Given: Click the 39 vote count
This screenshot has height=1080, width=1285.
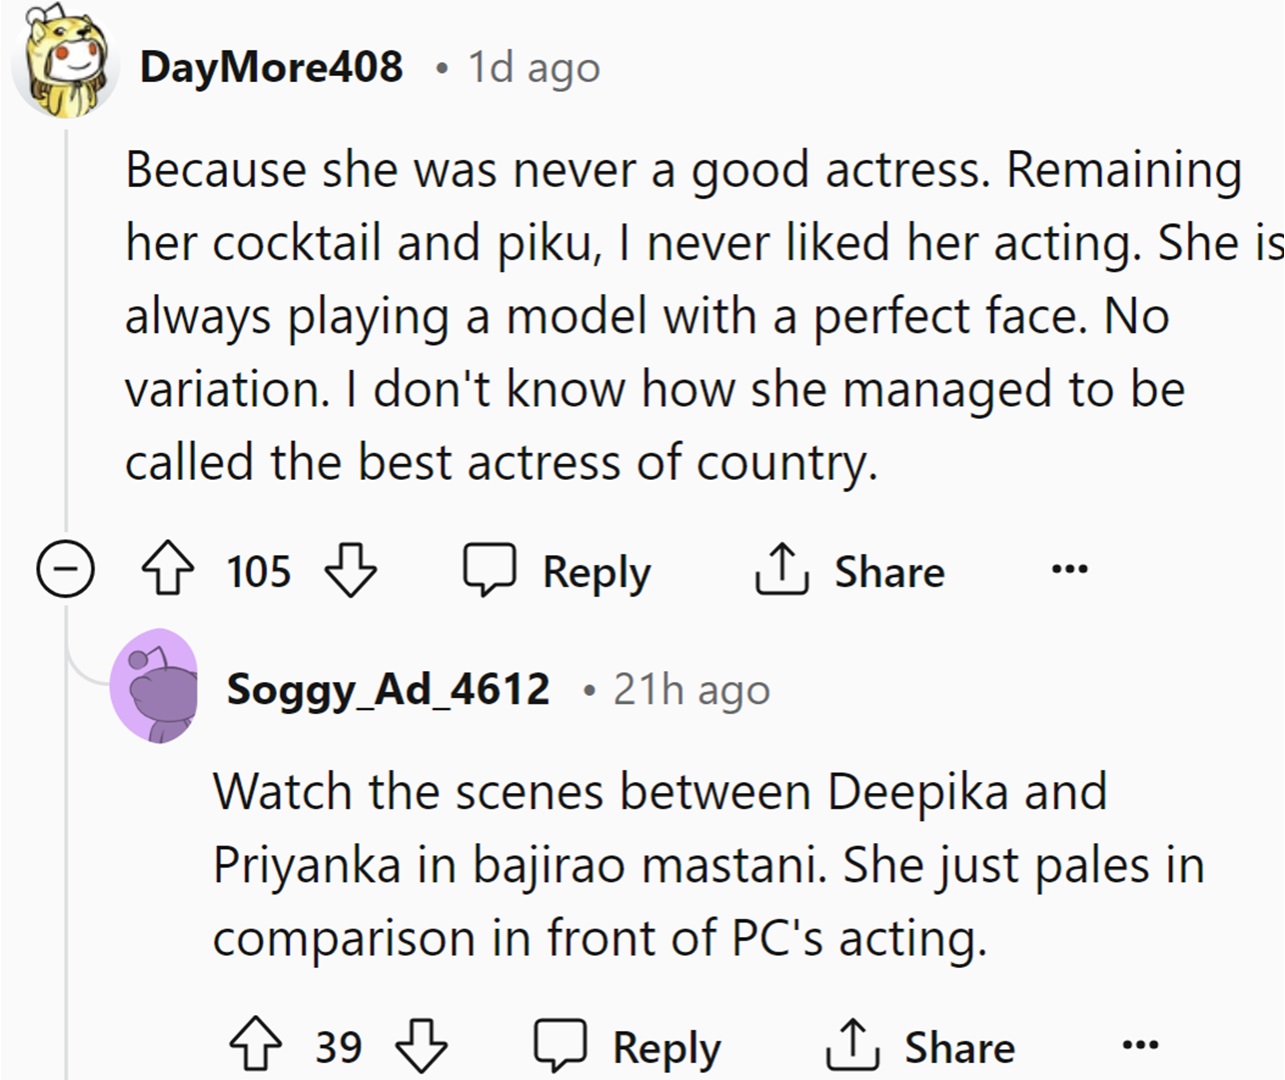Looking at the screenshot, I should click(338, 1046).
